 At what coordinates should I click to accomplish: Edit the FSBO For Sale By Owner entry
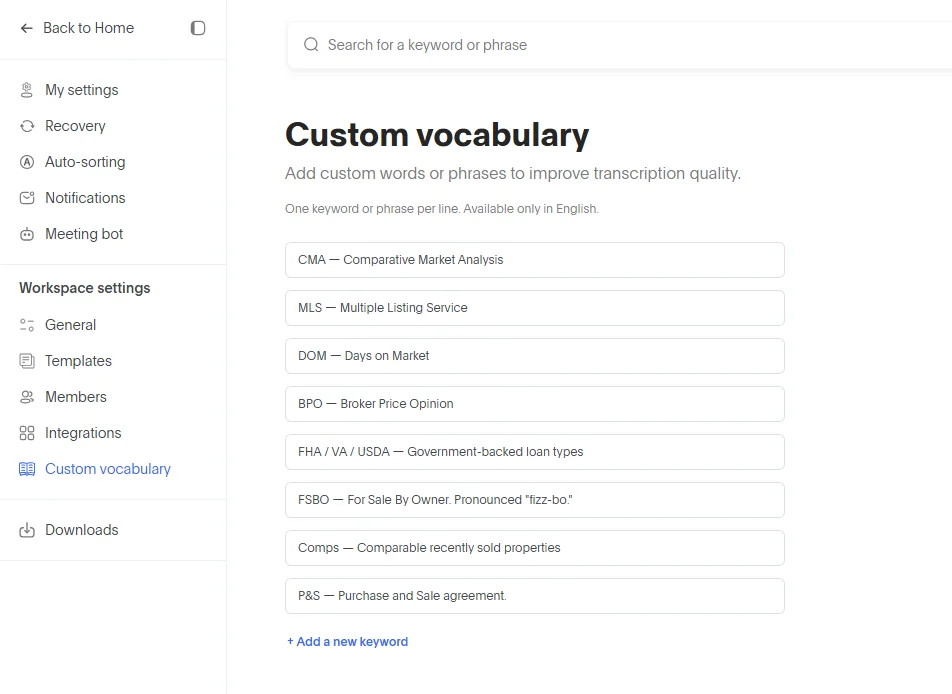coord(535,500)
